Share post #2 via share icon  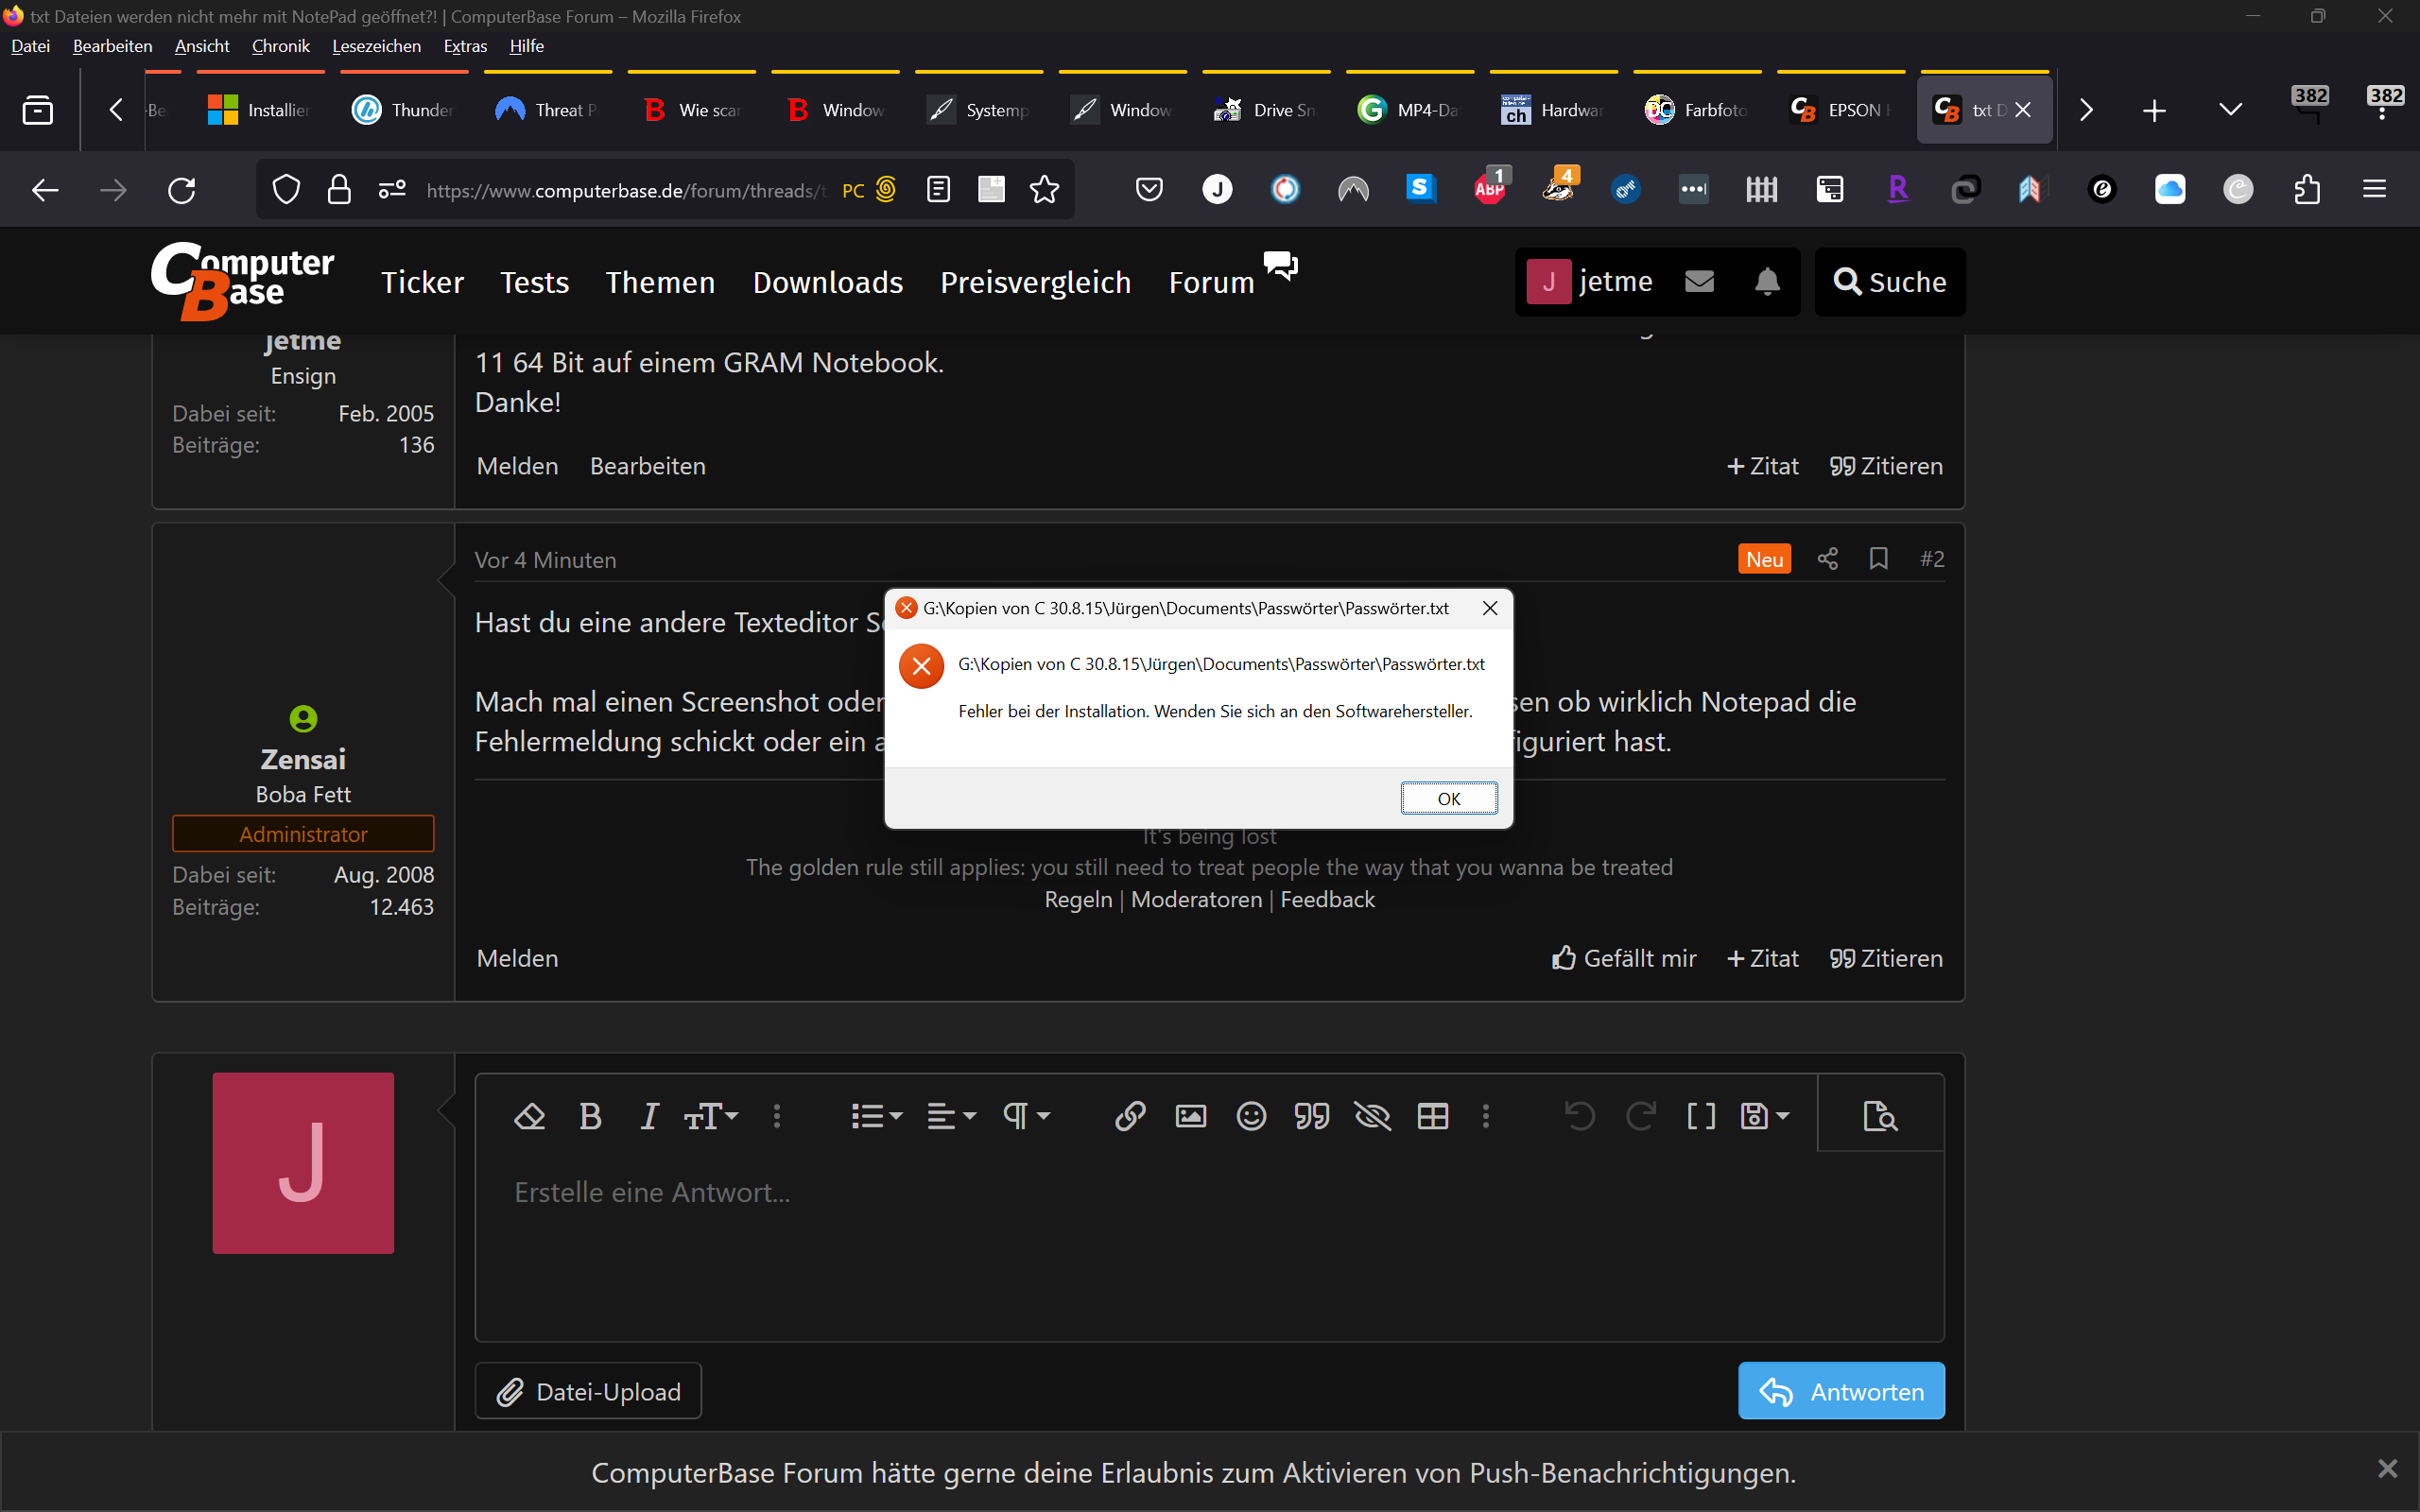pos(1827,559)
